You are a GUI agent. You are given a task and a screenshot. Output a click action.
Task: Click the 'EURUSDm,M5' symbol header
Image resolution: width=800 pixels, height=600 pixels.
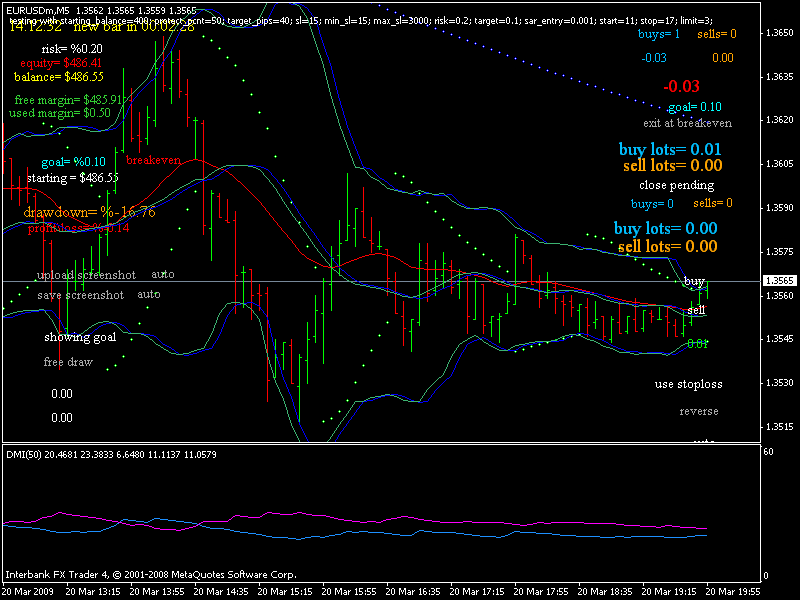(38, 10)
